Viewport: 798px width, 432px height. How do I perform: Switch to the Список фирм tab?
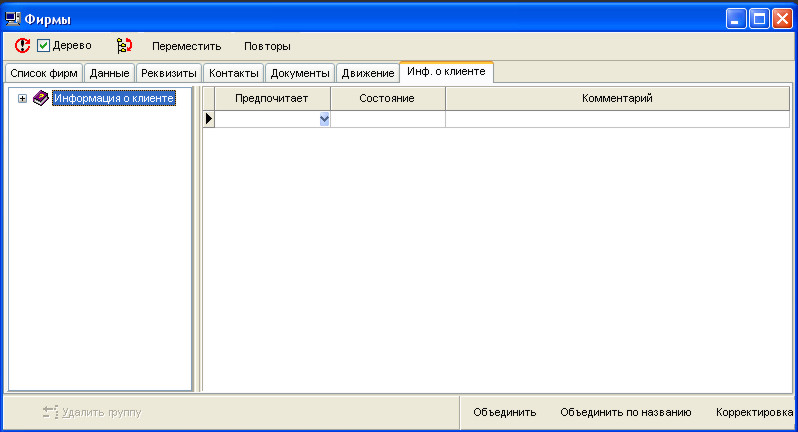pyautogui.click(x=43, y=73)
